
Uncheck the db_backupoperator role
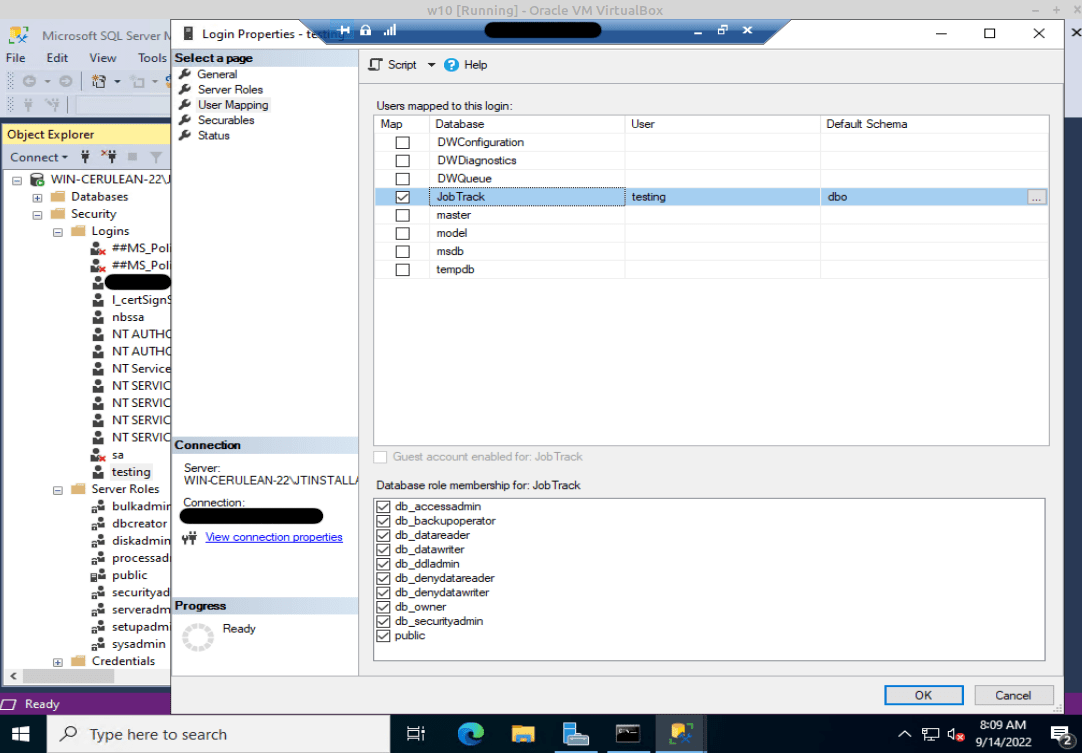[x=384, y=521]
